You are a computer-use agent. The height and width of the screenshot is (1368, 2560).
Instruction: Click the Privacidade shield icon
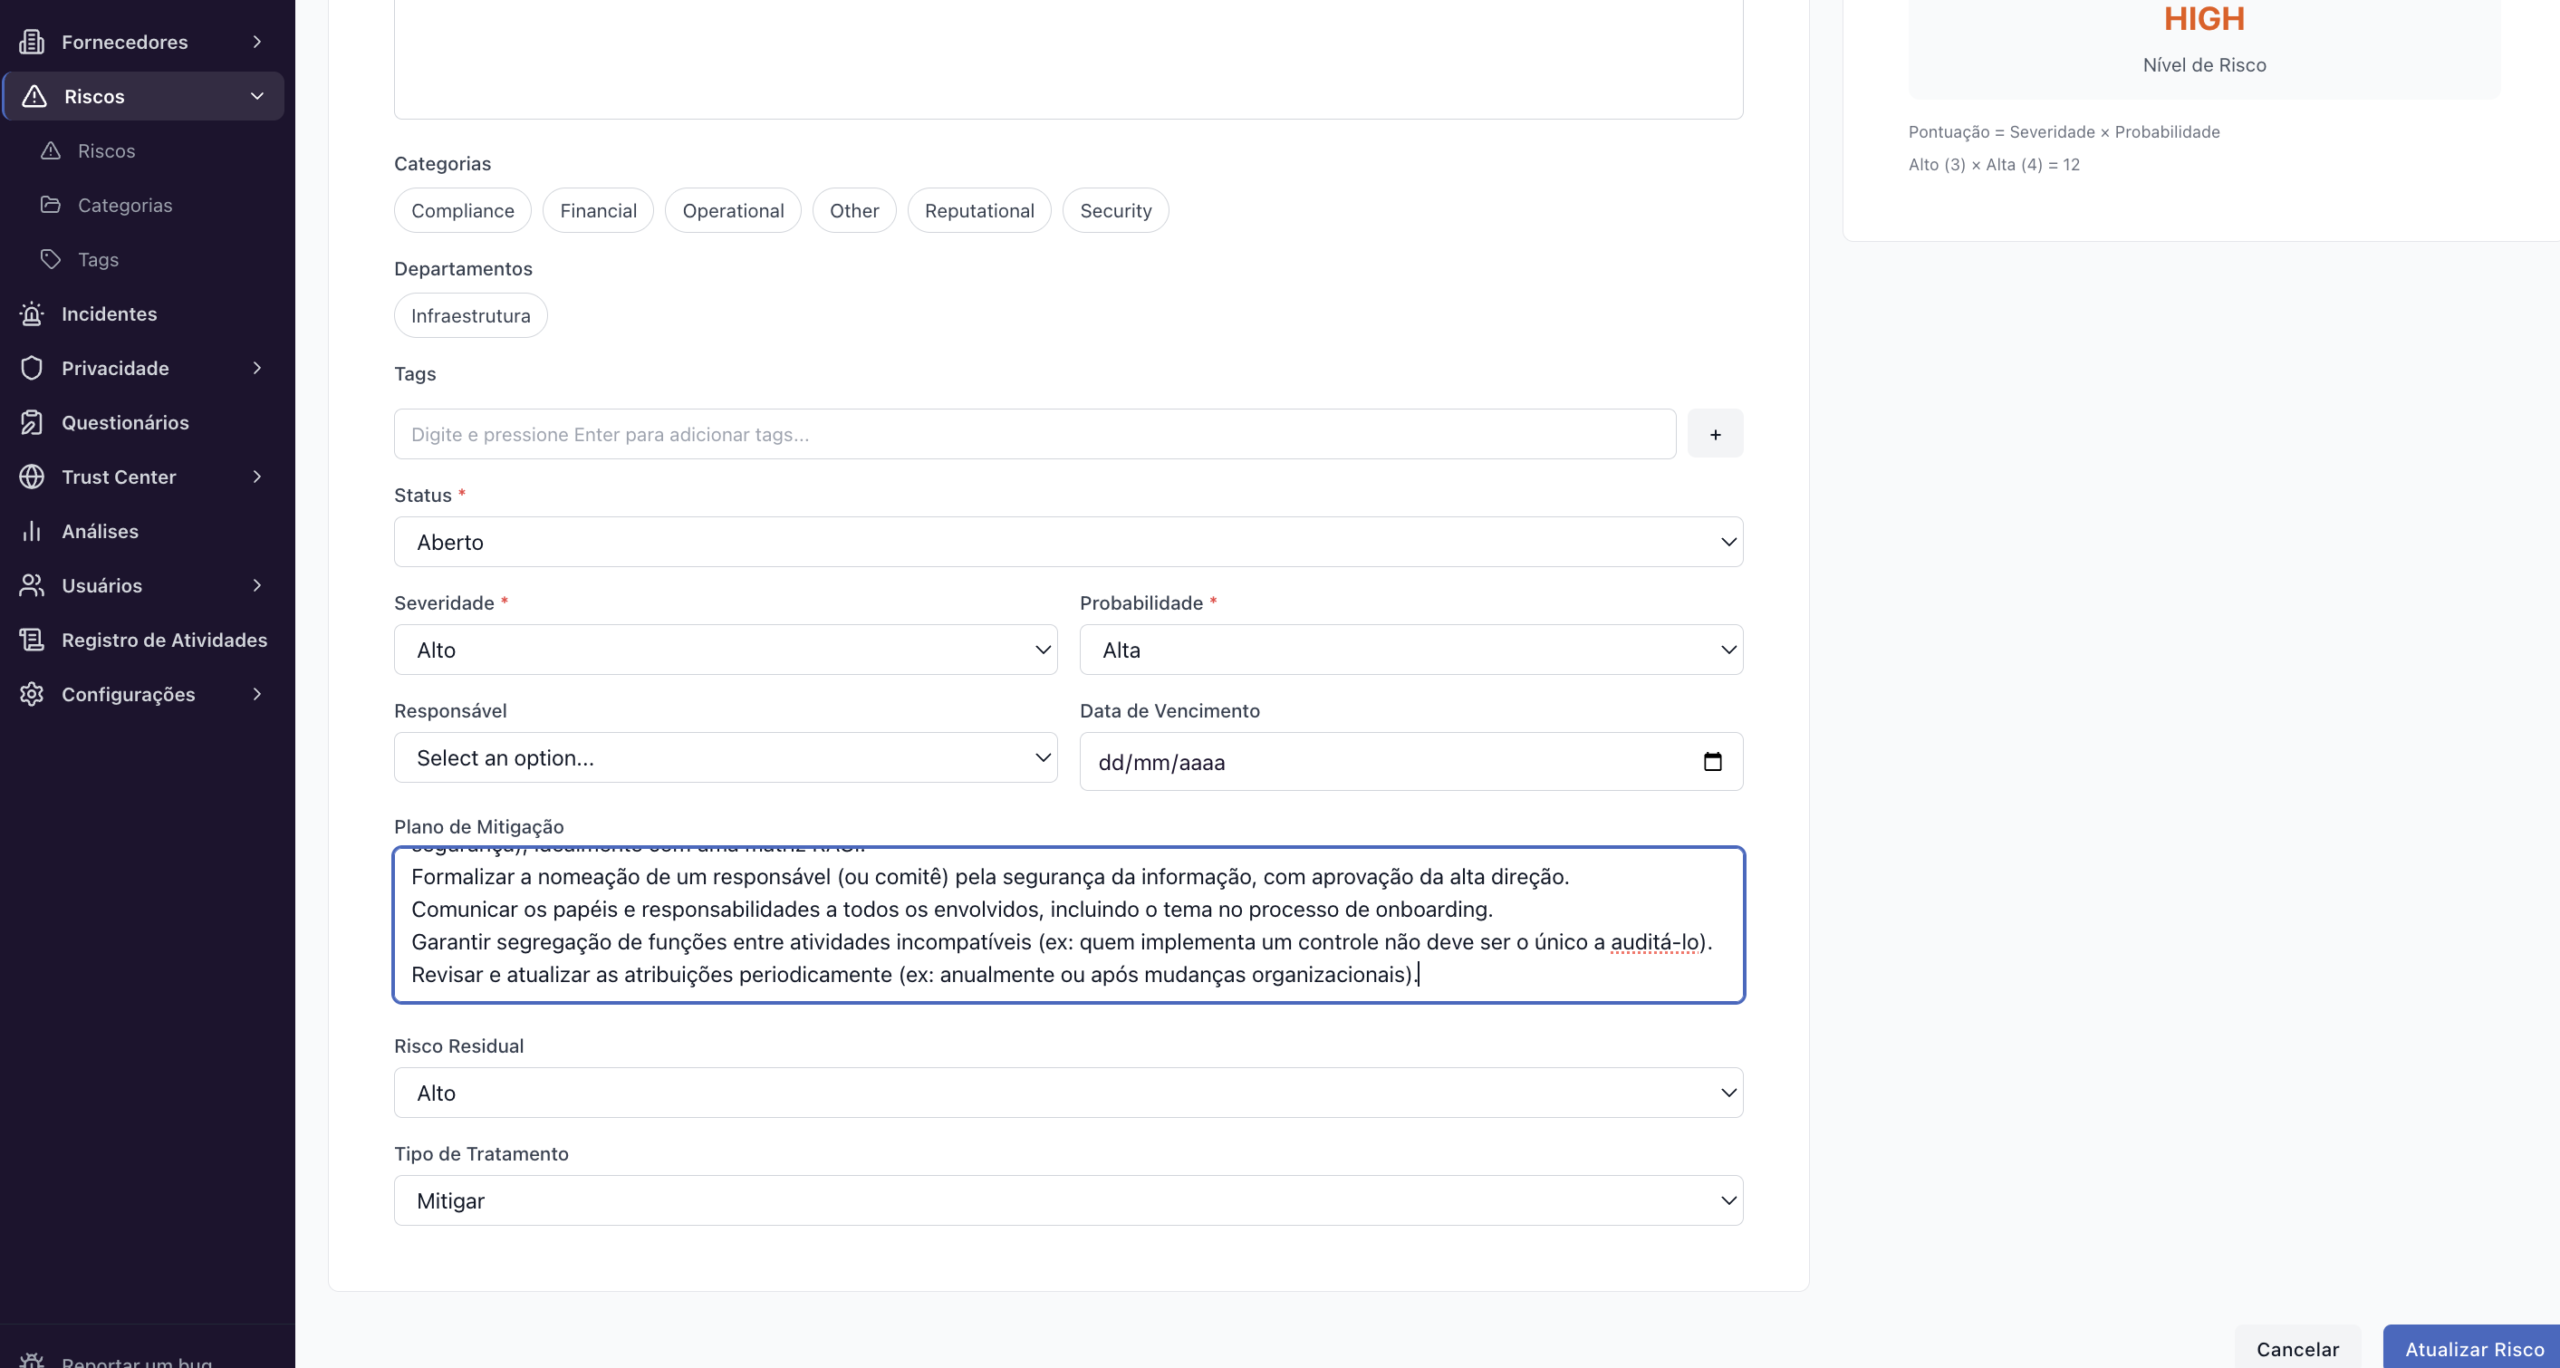click(32, 368)
